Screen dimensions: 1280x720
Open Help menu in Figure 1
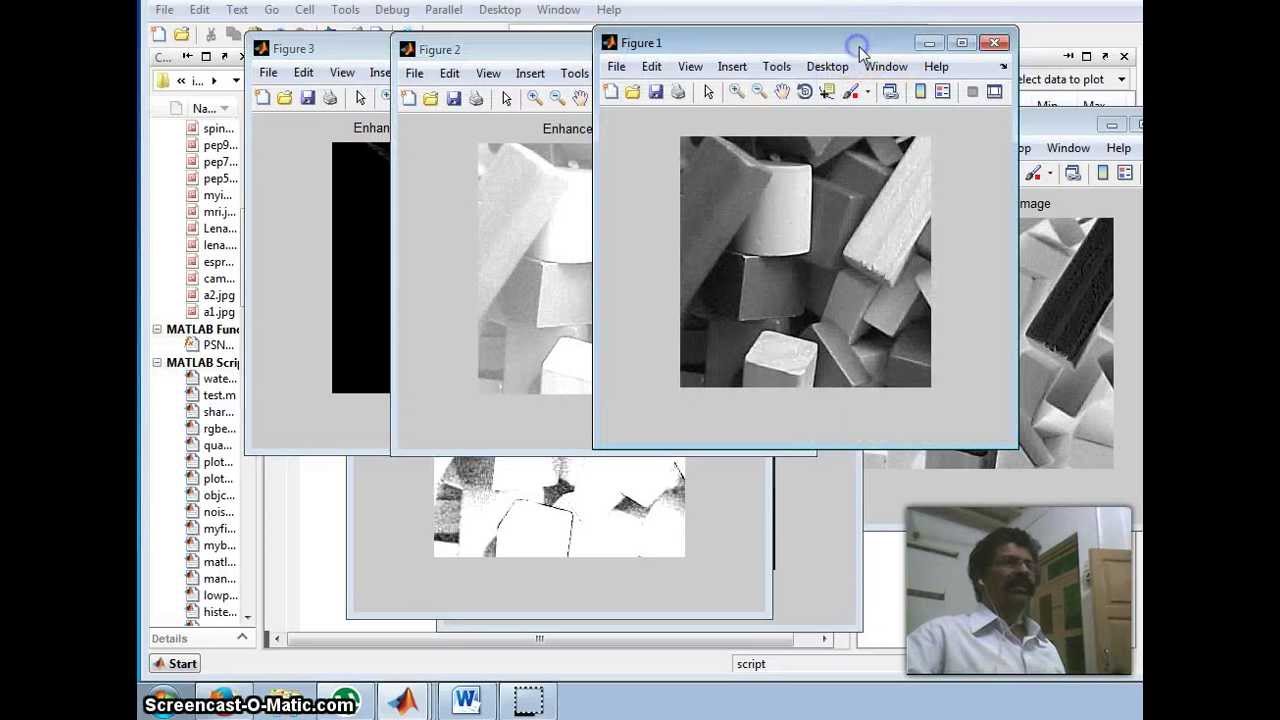click(x=936, y=67)
